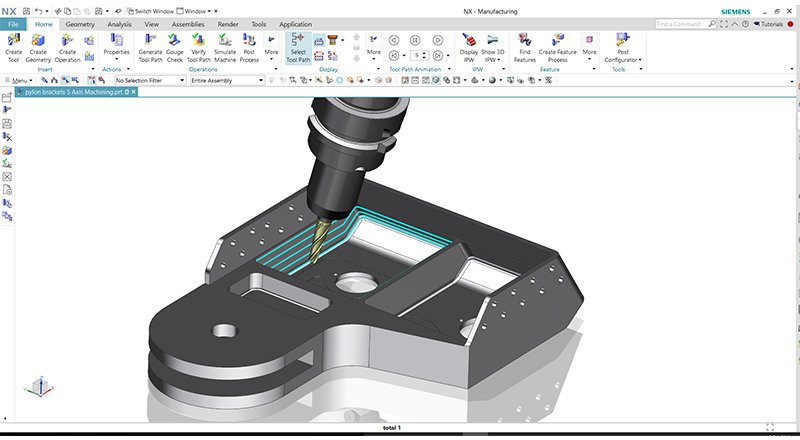Open Create Feature Process
The width and height of the screenshot is (800, 440).
(558, 48)
